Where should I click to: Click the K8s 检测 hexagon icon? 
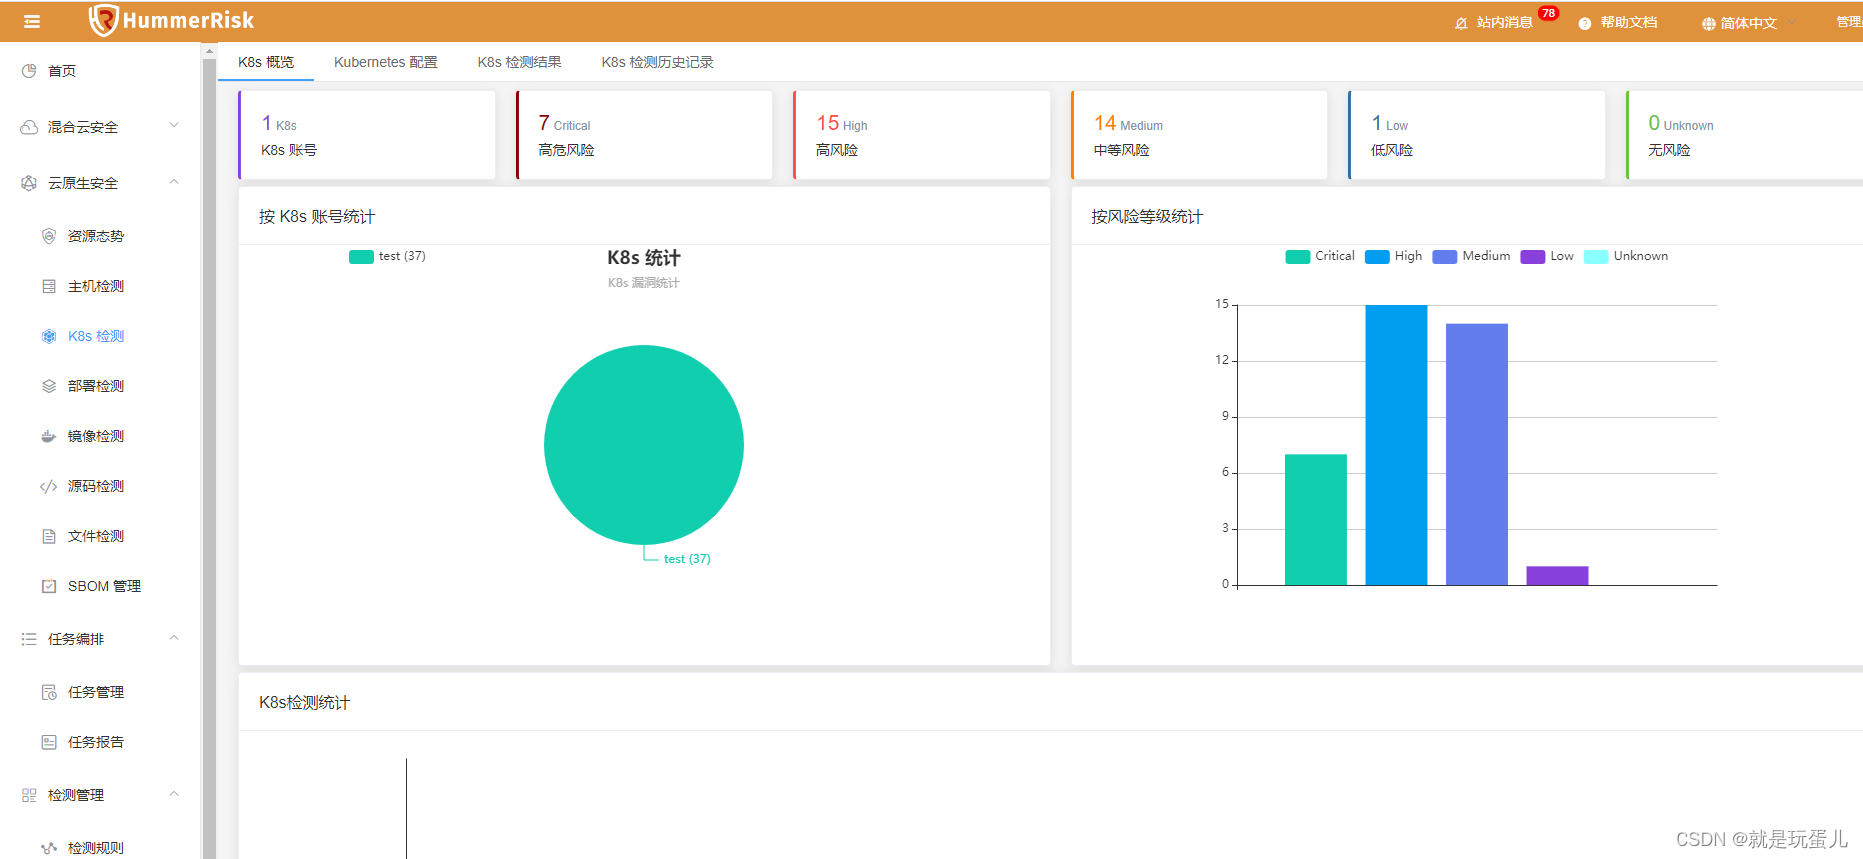coord(49,336)
